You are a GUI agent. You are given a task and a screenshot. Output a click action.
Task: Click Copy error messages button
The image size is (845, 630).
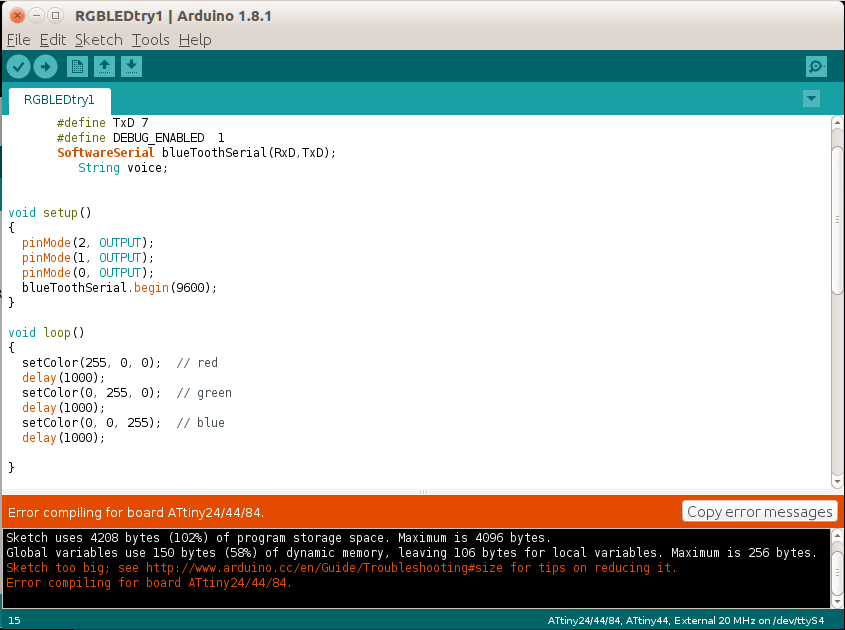tap(759, 511)
